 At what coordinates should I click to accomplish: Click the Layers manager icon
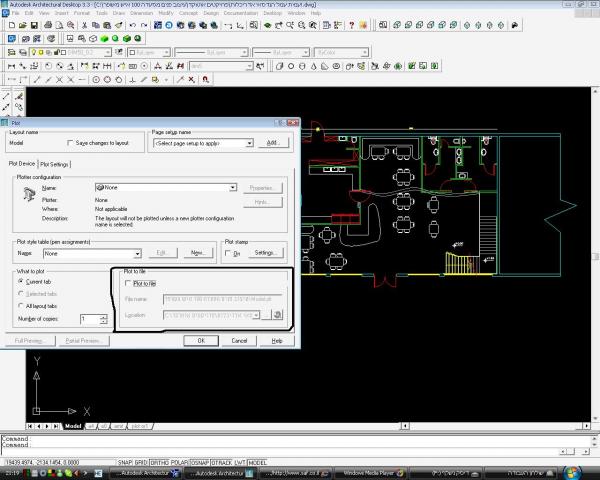pyautogui.click(x=11, y=52)
